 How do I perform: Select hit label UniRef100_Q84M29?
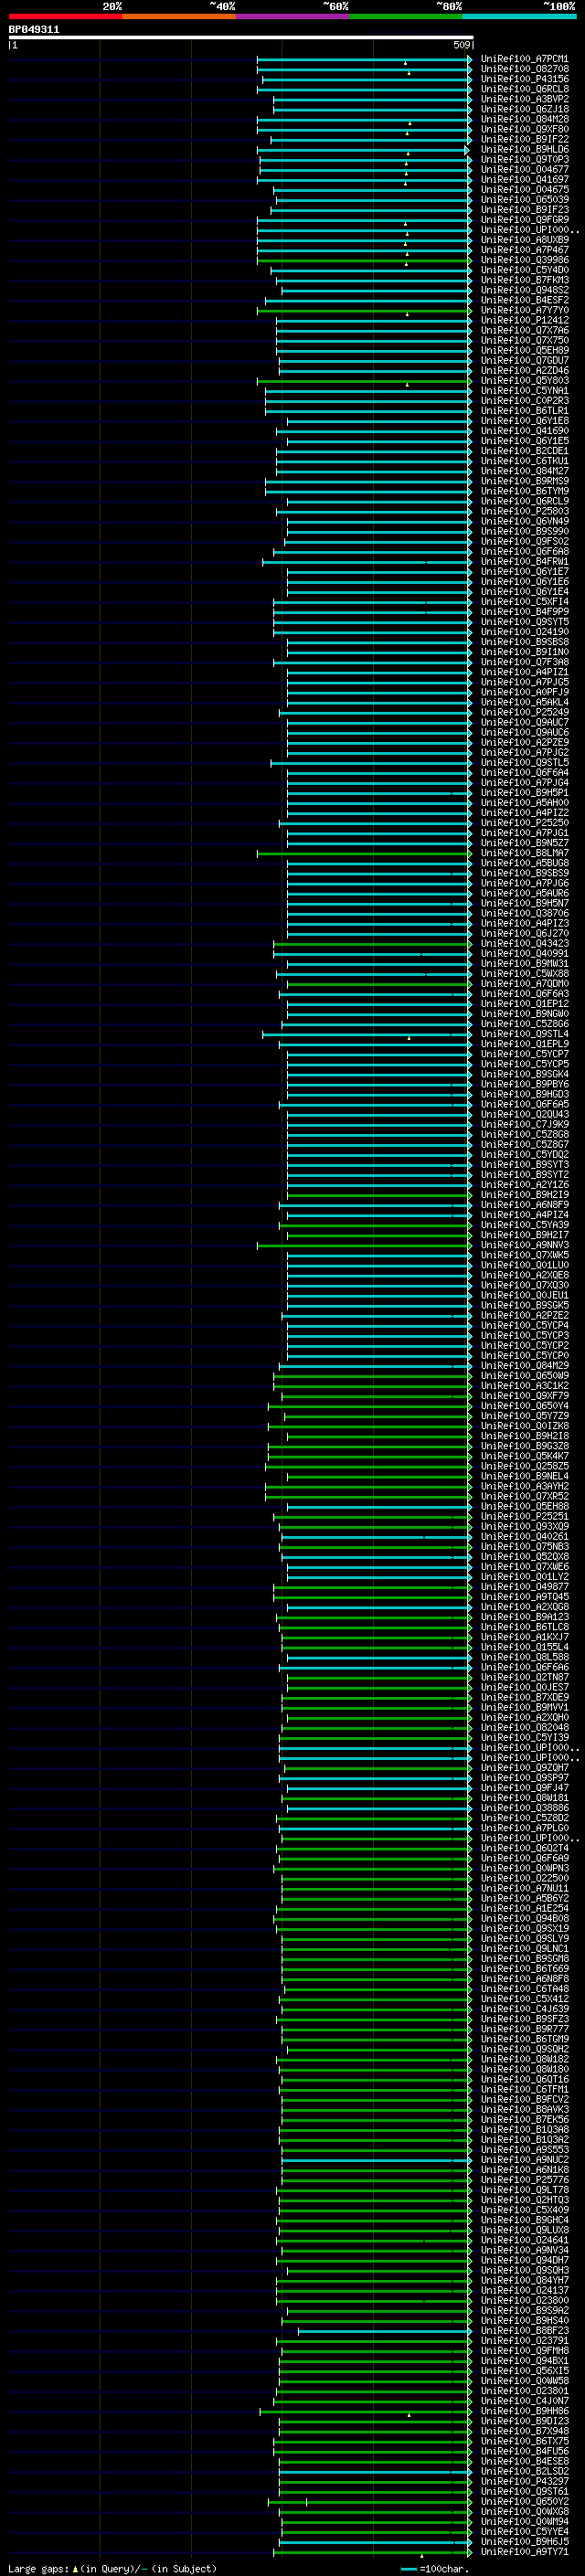point(525,1366)
